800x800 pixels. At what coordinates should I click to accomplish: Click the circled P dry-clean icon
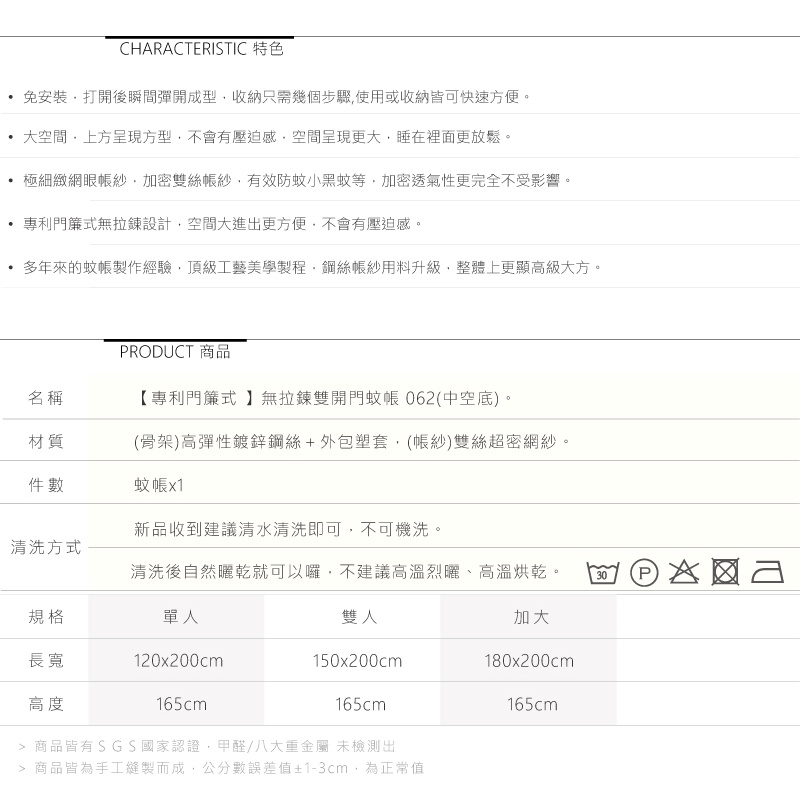pos(643,573)
